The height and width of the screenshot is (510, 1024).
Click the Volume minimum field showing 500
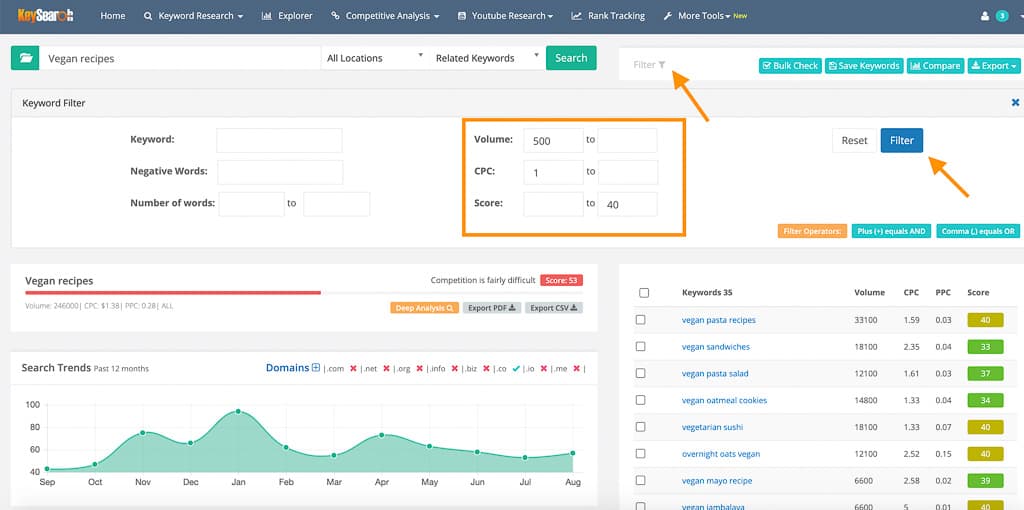pyautogui.click(x=553, y=140)
